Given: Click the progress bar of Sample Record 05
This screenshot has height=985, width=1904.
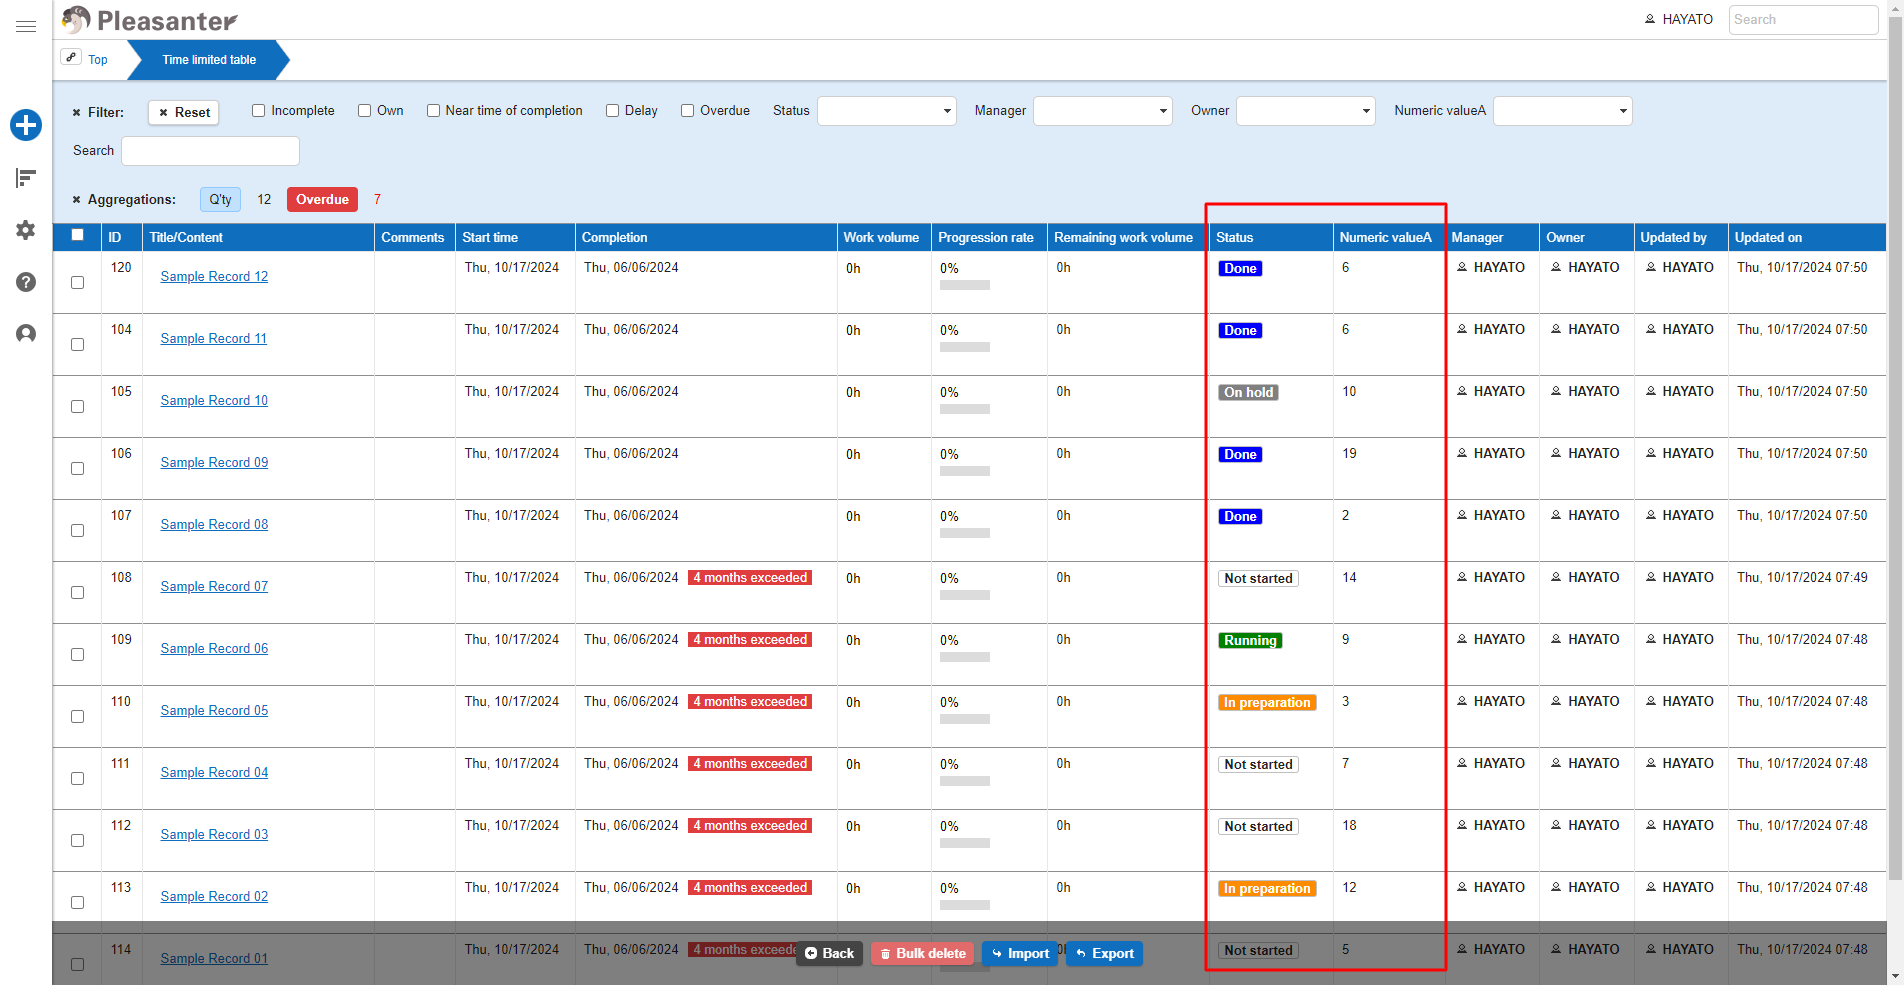Looking at the screenshot, I should pyautogui.click(x=965, y=719).
